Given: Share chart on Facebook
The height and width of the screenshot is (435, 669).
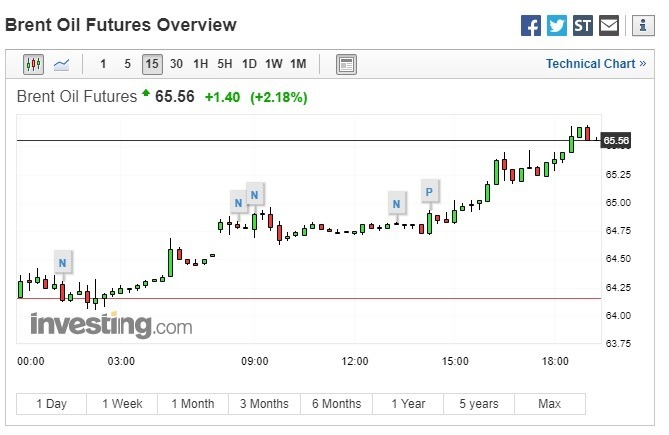Looking at the screenshot, I should tap(531, 26).
